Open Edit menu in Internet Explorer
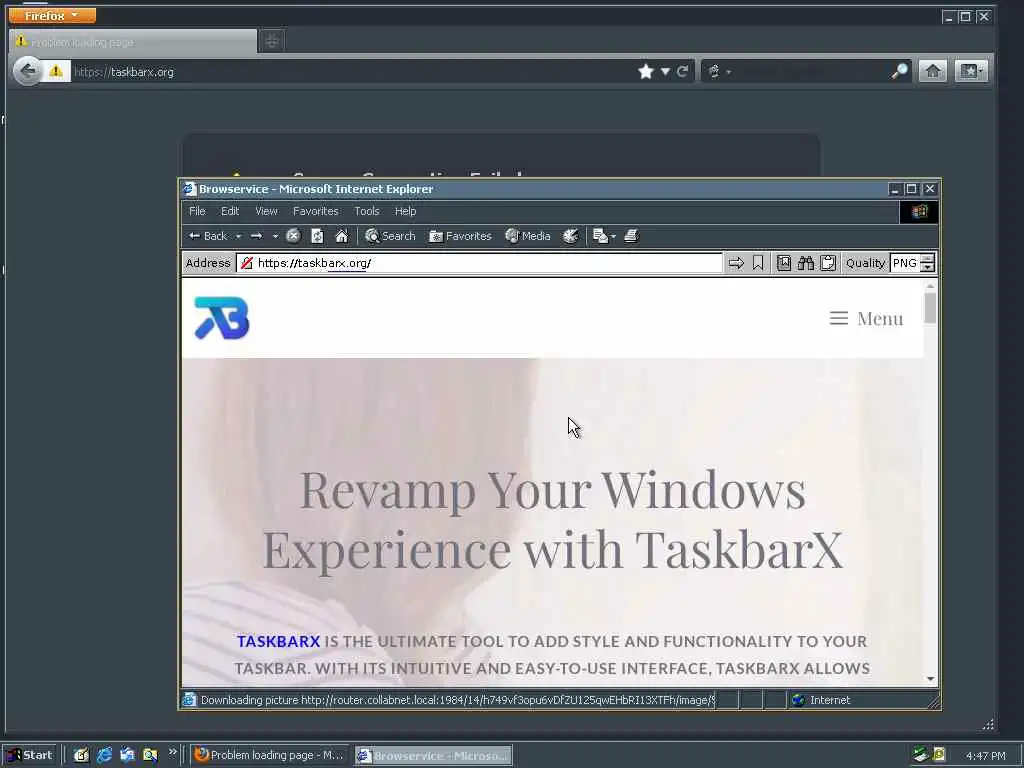Image resolution: width=1024 pixels, height=768 pixels. click(x=230, y=211)
